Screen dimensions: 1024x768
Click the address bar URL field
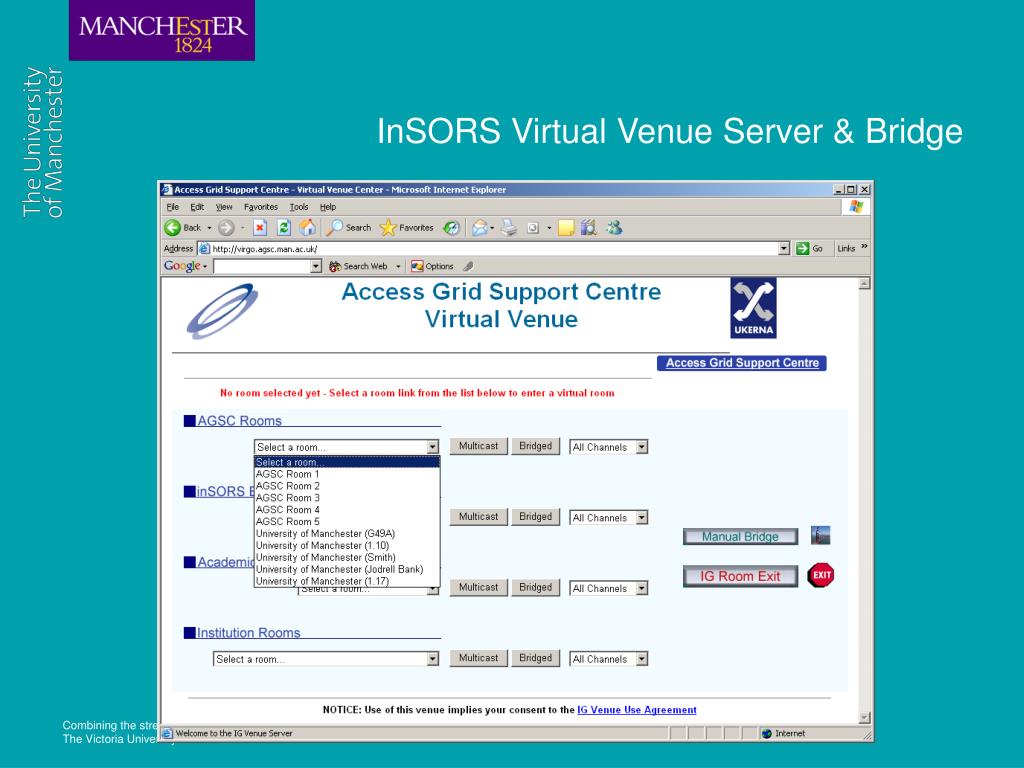coord(494,248)
